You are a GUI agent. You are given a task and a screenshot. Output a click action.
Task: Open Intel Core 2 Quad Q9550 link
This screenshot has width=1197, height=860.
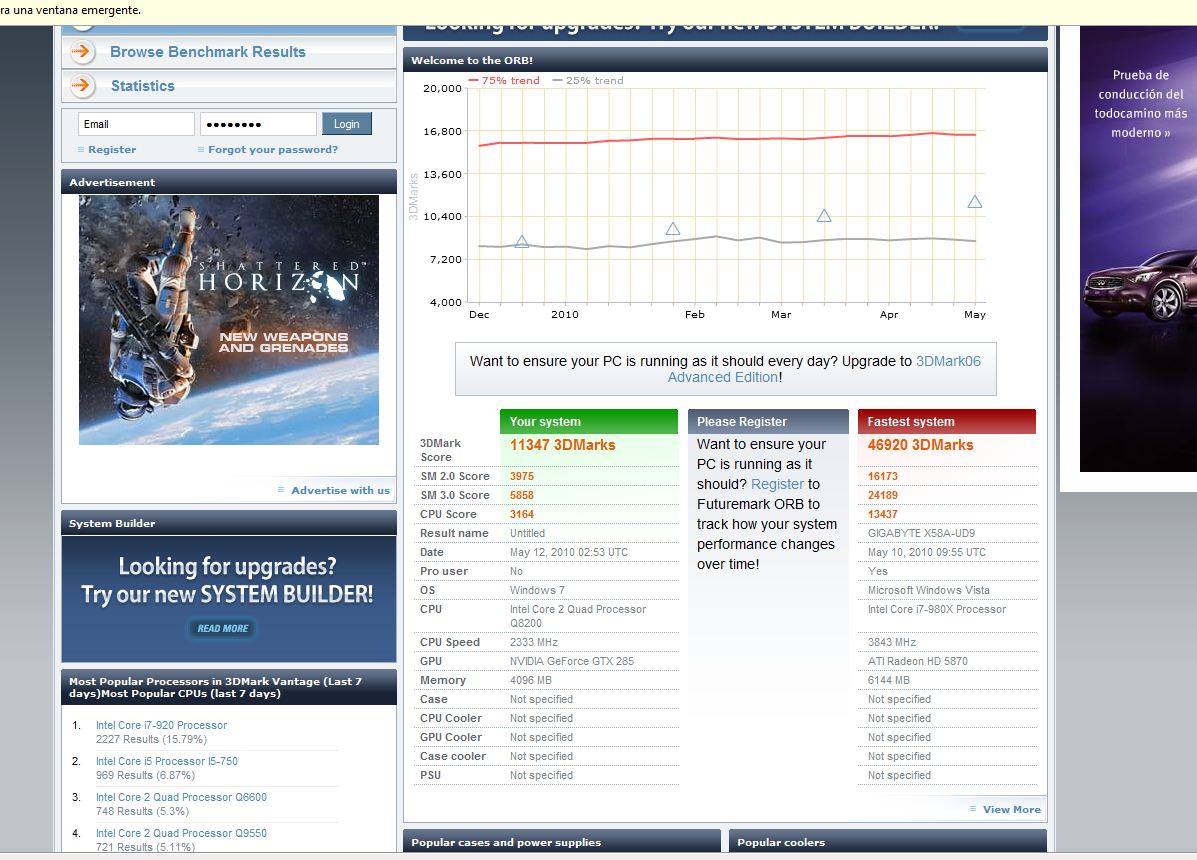181,833
